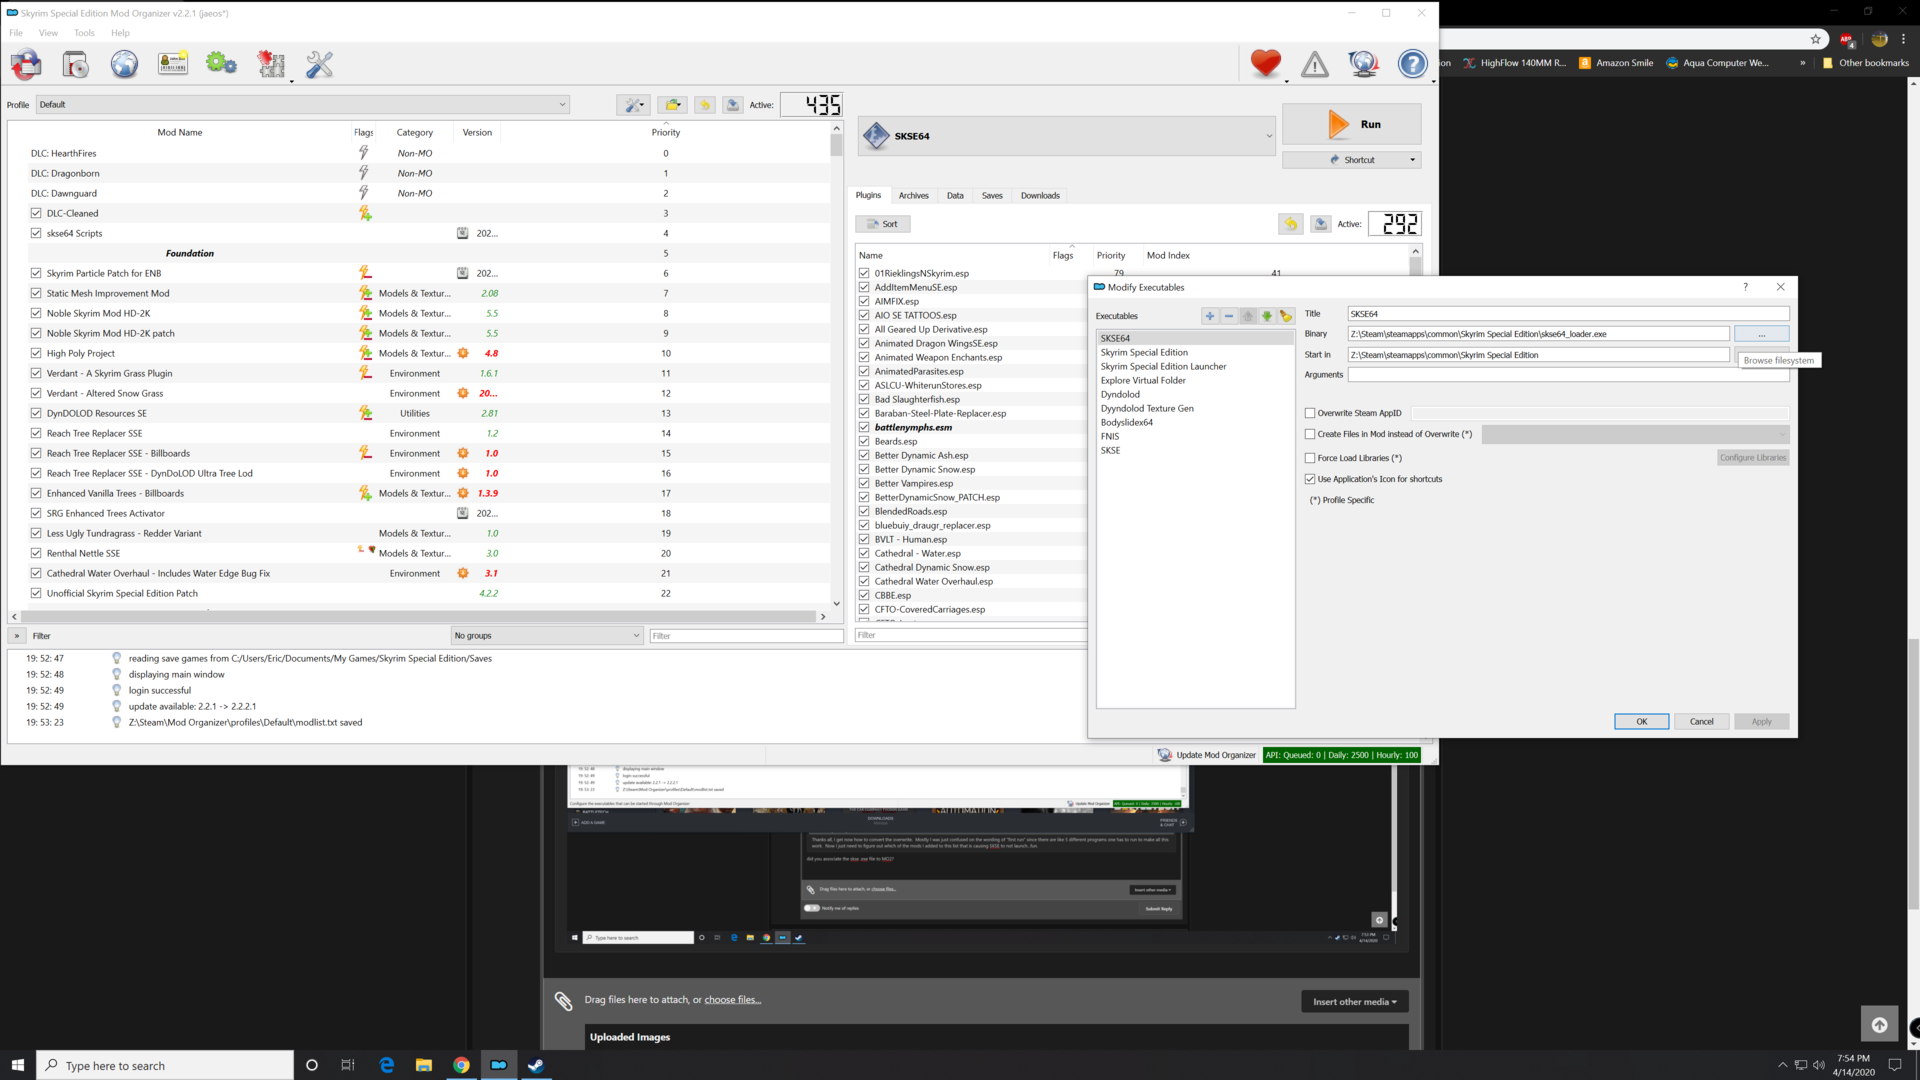Switch to the Downloads tab
1920x1080 pixels.
(1040, 196)
